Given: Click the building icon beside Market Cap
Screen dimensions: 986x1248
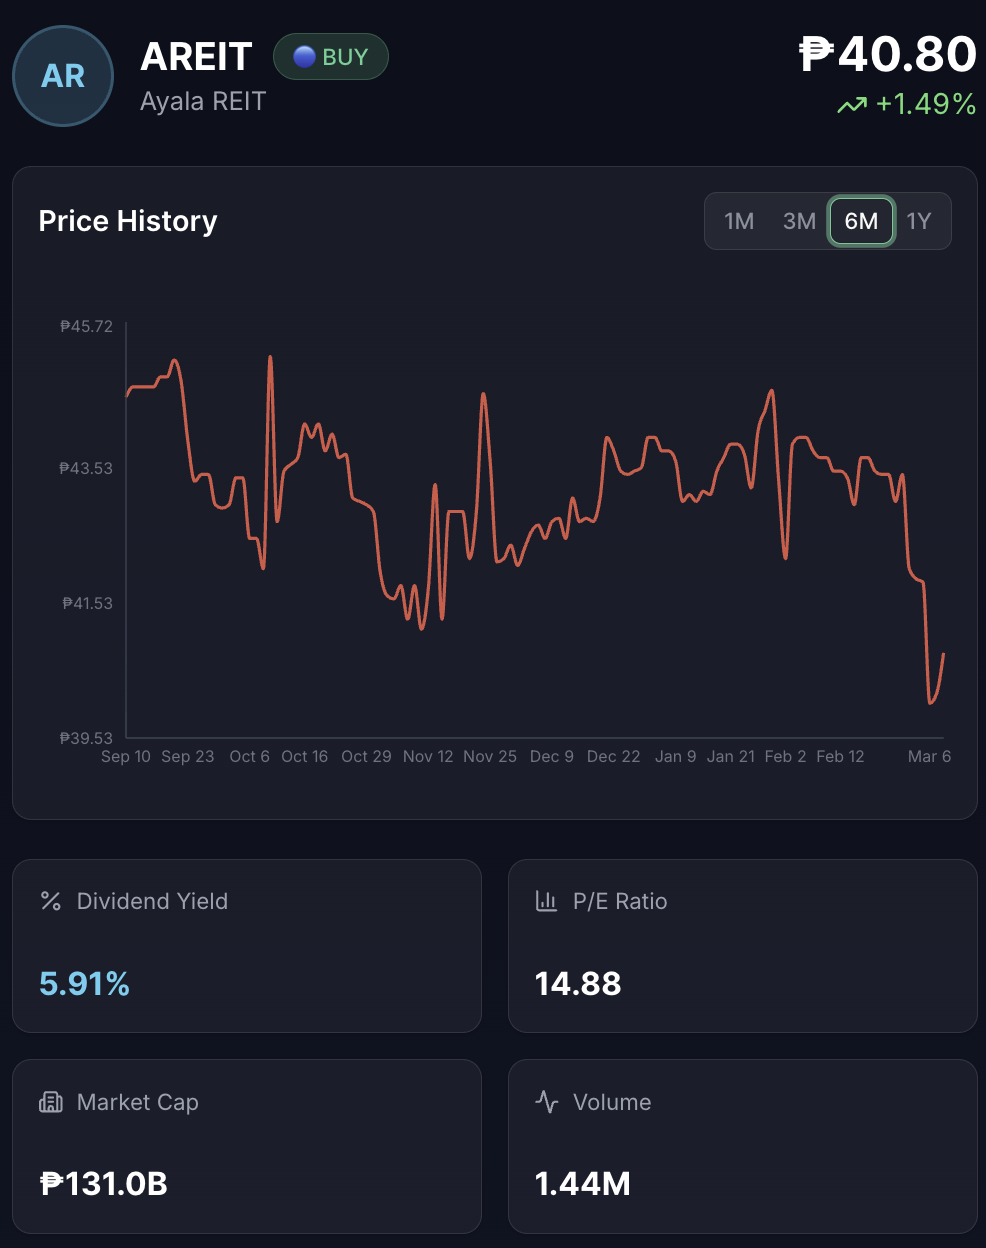Looking at the screenshot, I should click(50, 1102).
